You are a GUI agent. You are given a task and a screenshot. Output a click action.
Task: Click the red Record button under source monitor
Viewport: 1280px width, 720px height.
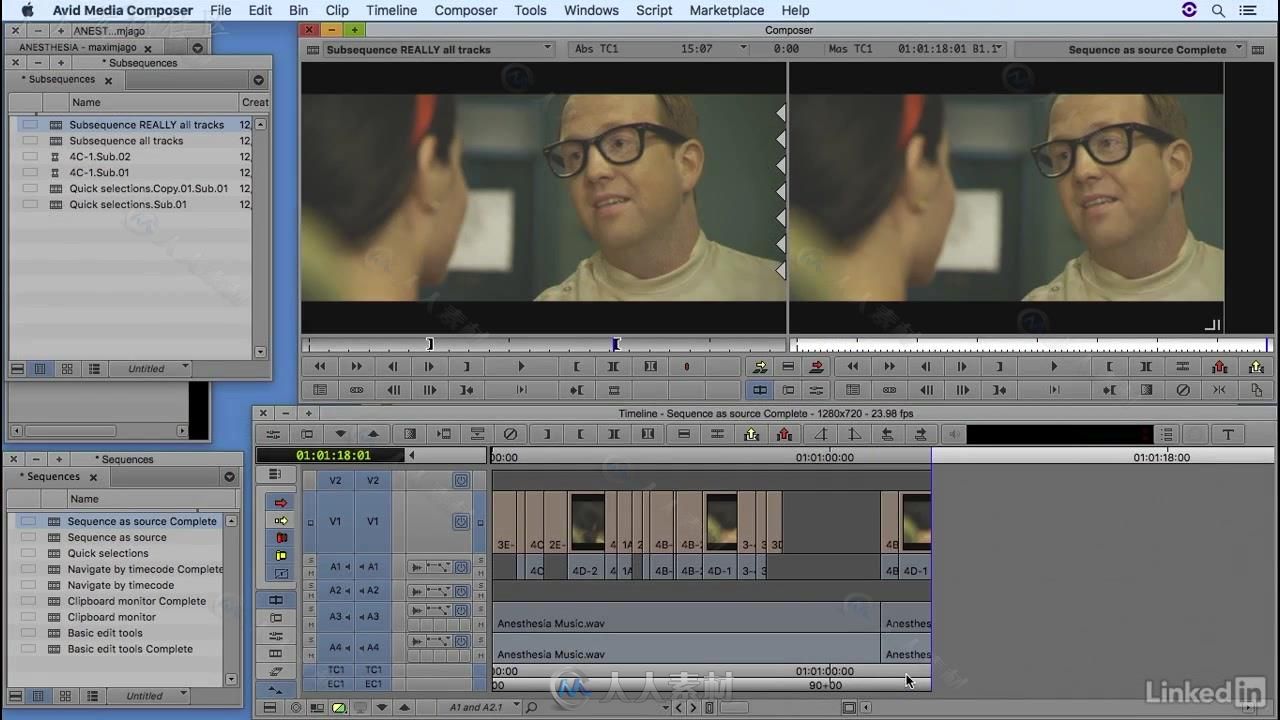coord(687,367)
